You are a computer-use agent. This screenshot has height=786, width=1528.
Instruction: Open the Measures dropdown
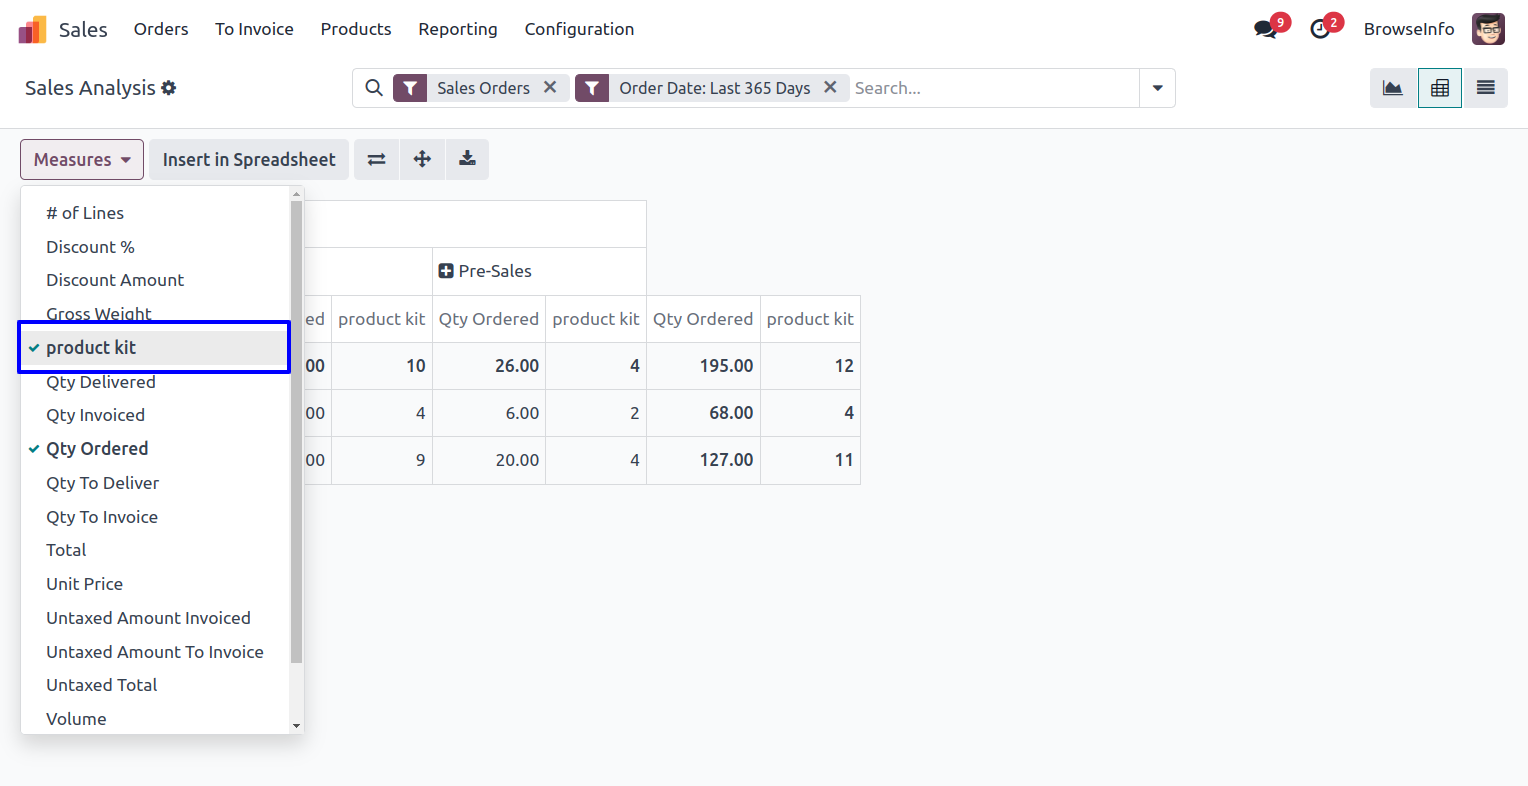tap(82, 160)
